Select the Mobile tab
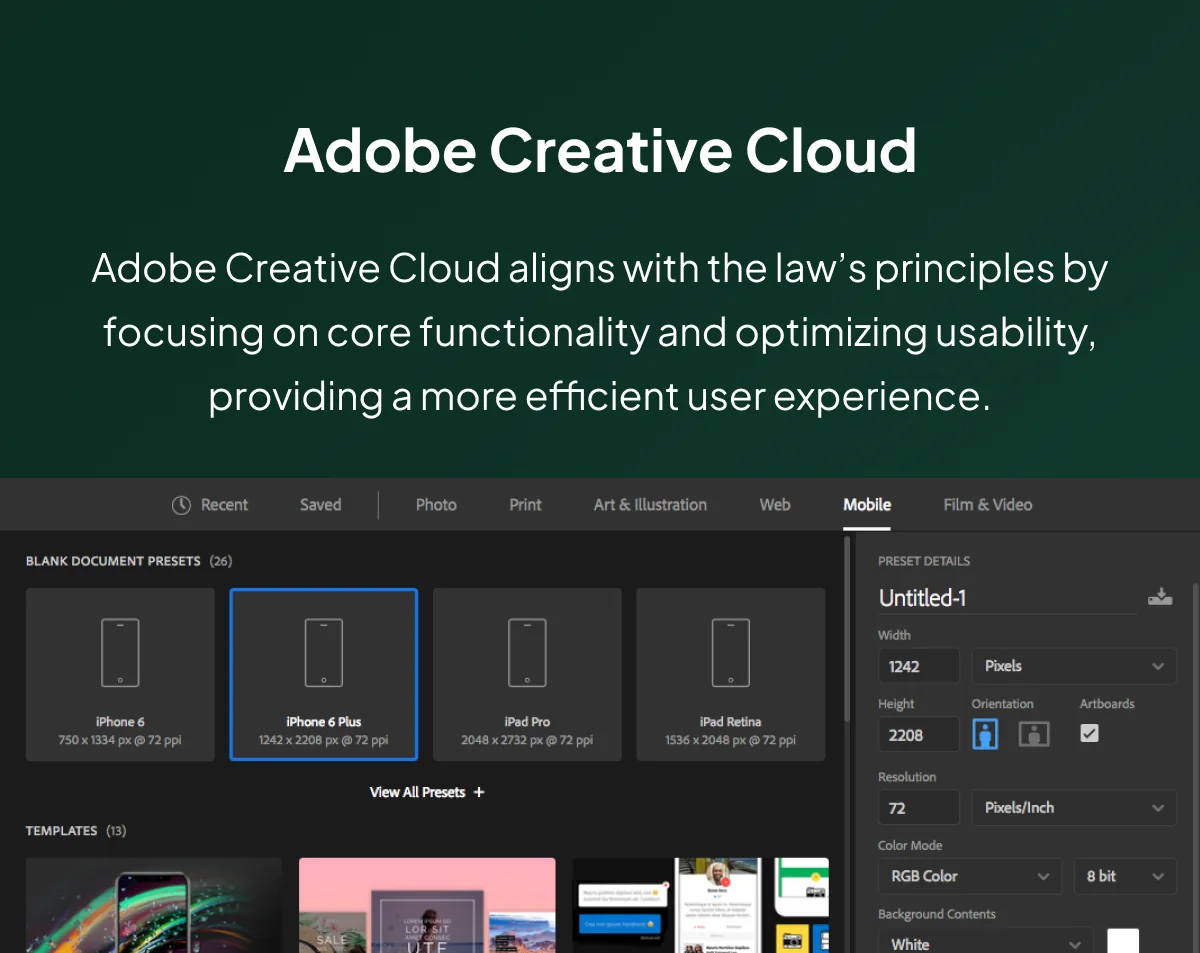The image size is (1200, 953). [867, 505]
